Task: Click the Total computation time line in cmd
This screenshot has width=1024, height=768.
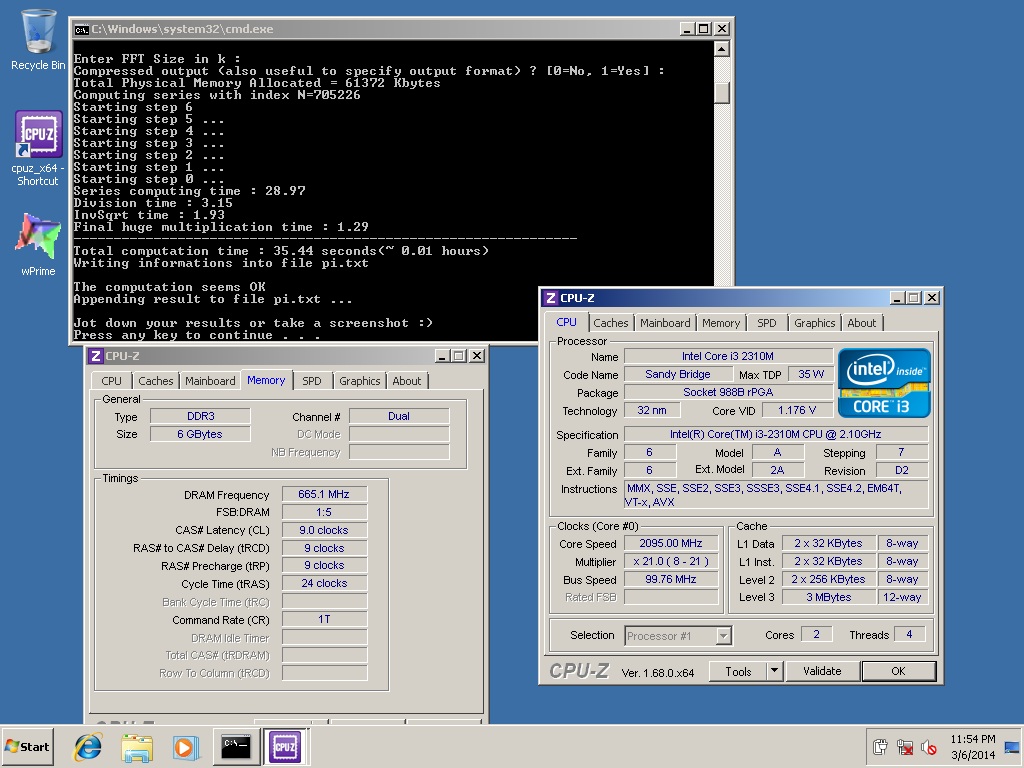Action: [x=281, y=251]
